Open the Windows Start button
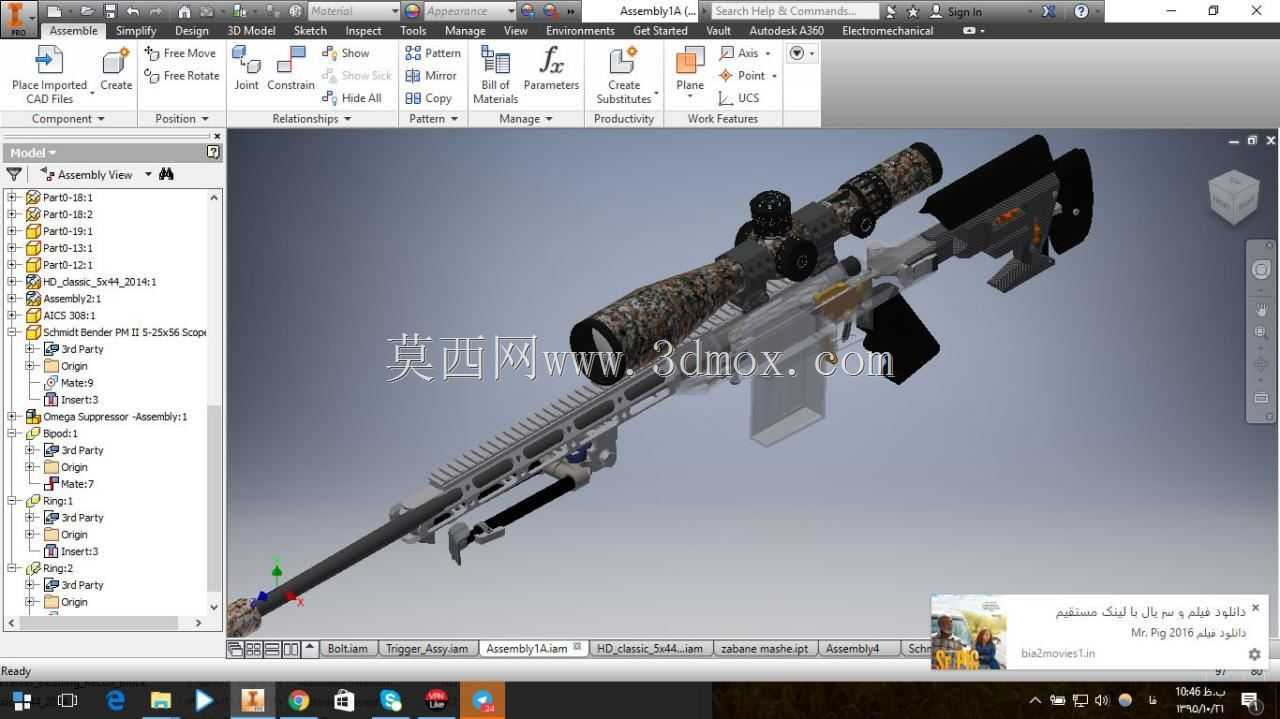The height and width of the screenshot is (719, 1280). coord(21,700)
